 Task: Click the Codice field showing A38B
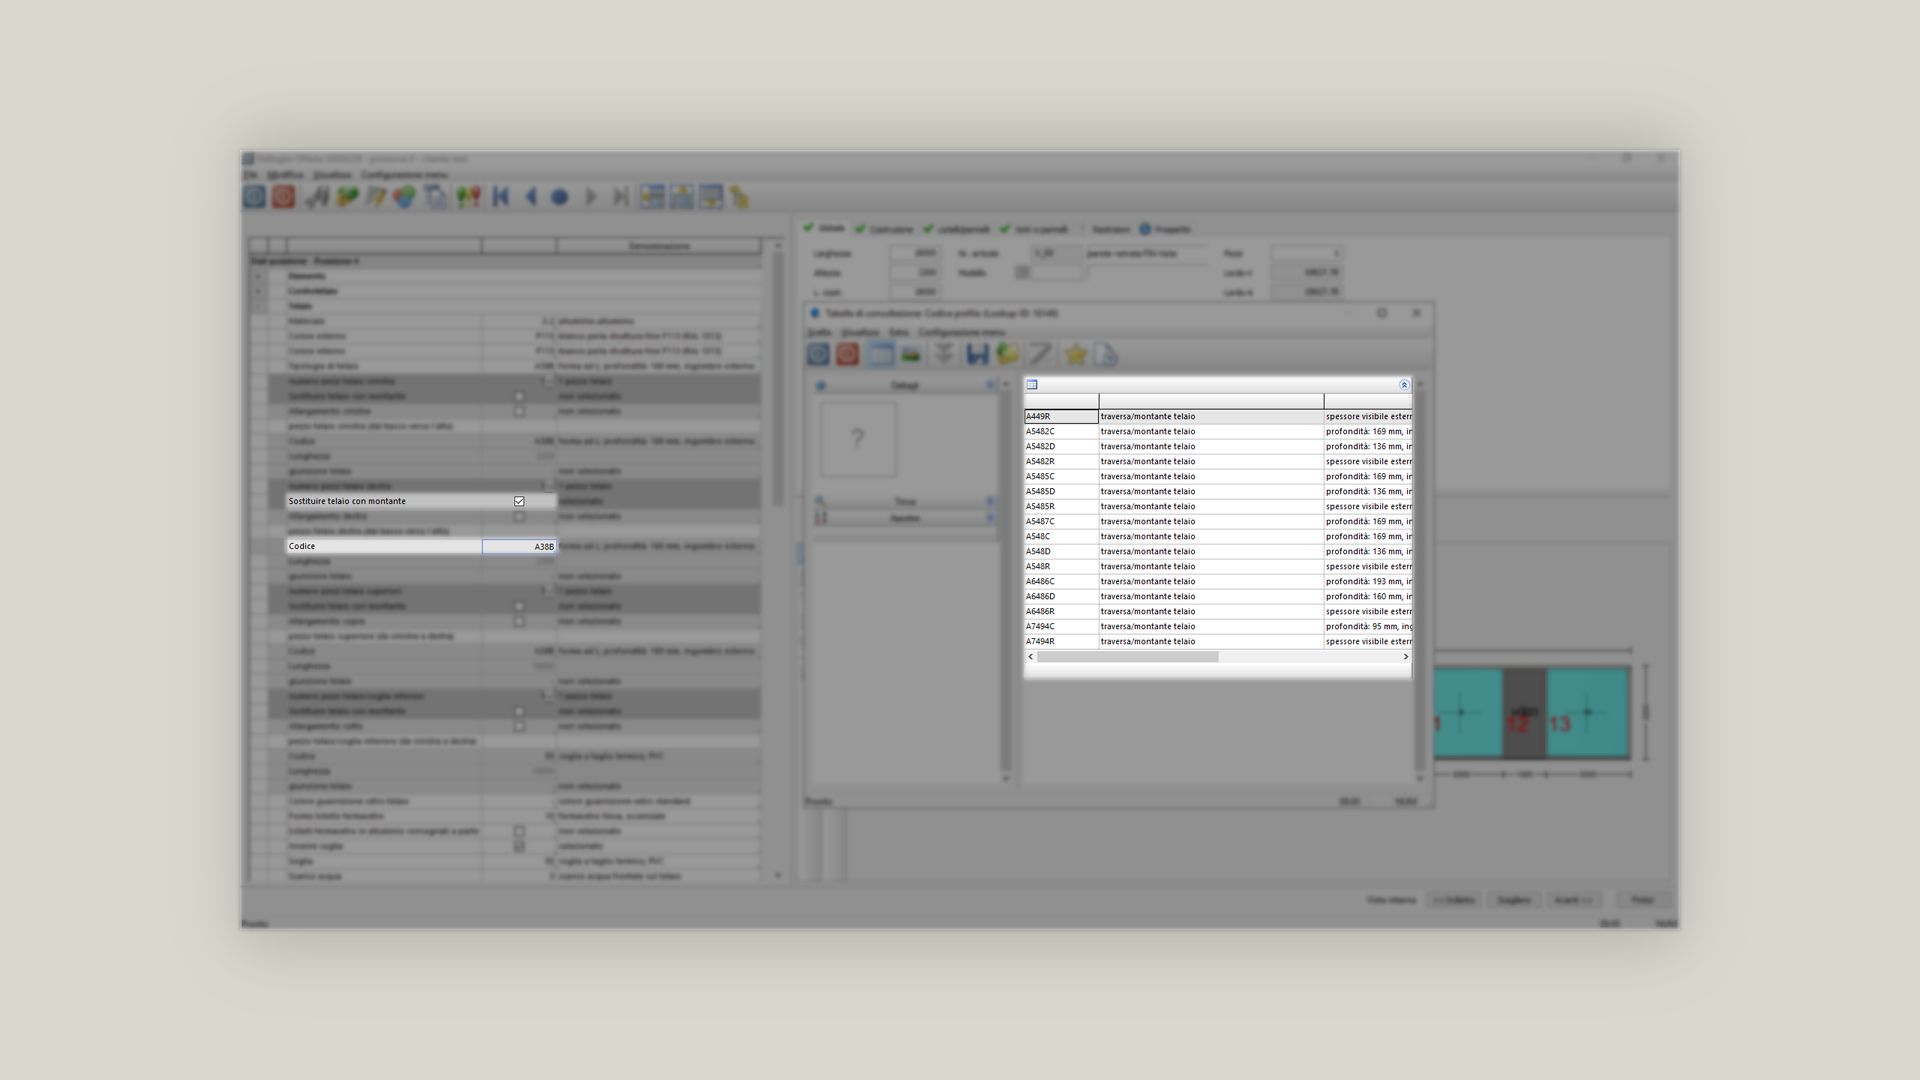tap(518, 546)
